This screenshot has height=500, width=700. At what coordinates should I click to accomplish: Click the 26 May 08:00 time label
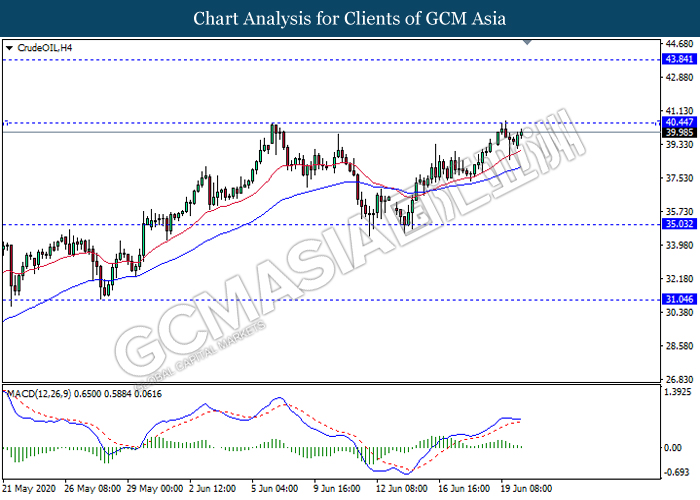point(92,489)
